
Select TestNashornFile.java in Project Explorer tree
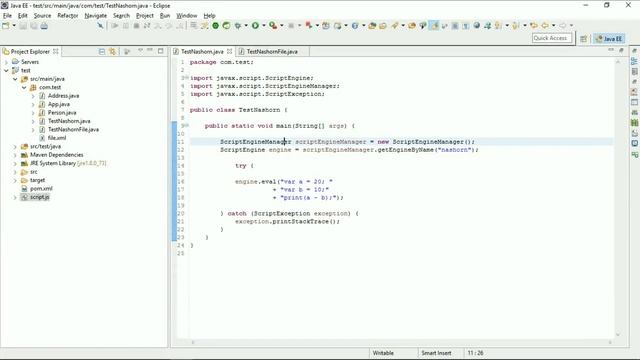coord(73,129)
